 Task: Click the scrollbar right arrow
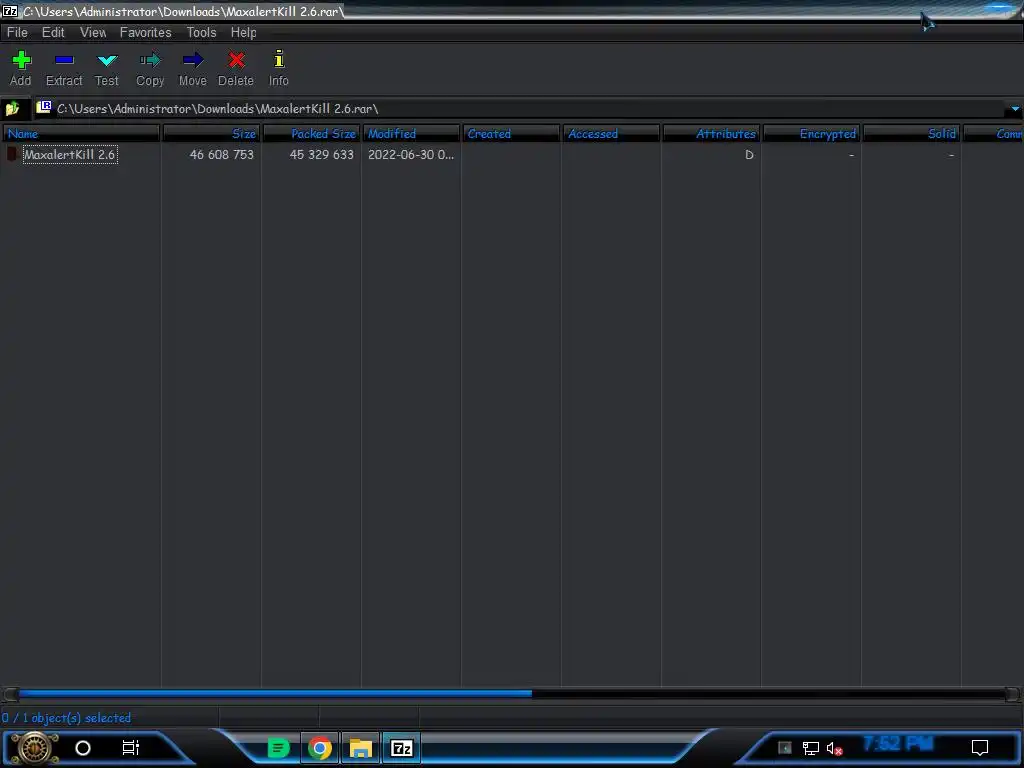click(x=1012, y=694)
